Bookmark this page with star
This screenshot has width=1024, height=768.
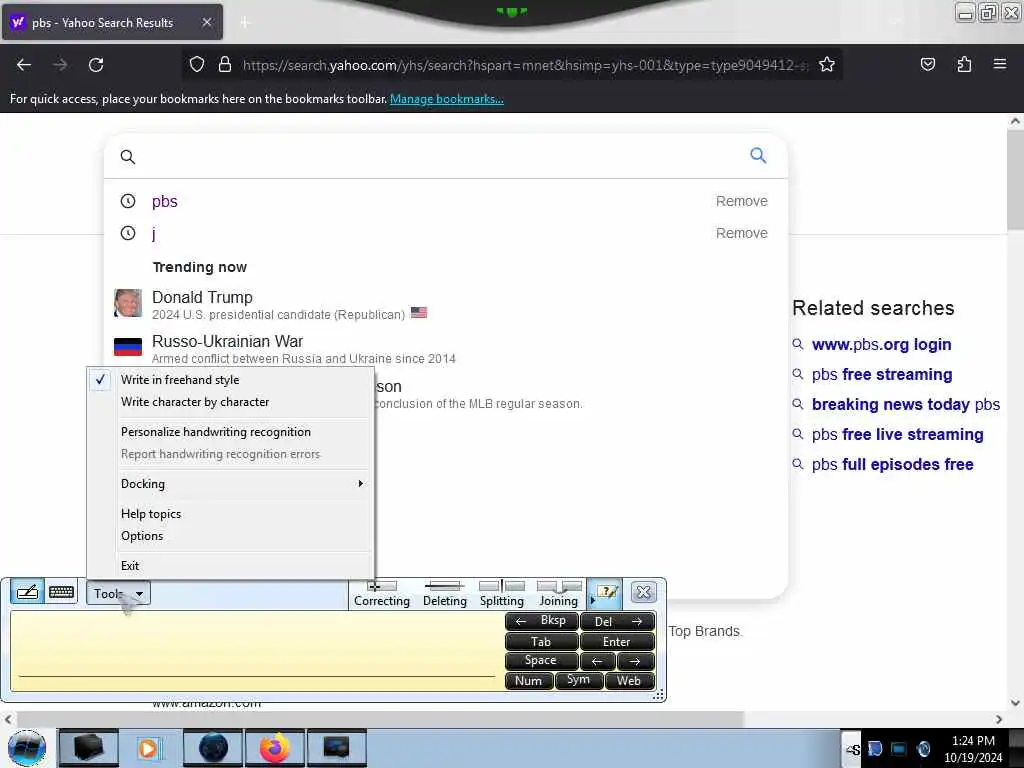827,65
